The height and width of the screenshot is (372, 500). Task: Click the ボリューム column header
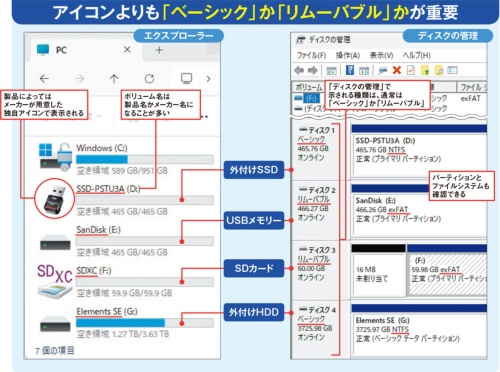[308, 87]
